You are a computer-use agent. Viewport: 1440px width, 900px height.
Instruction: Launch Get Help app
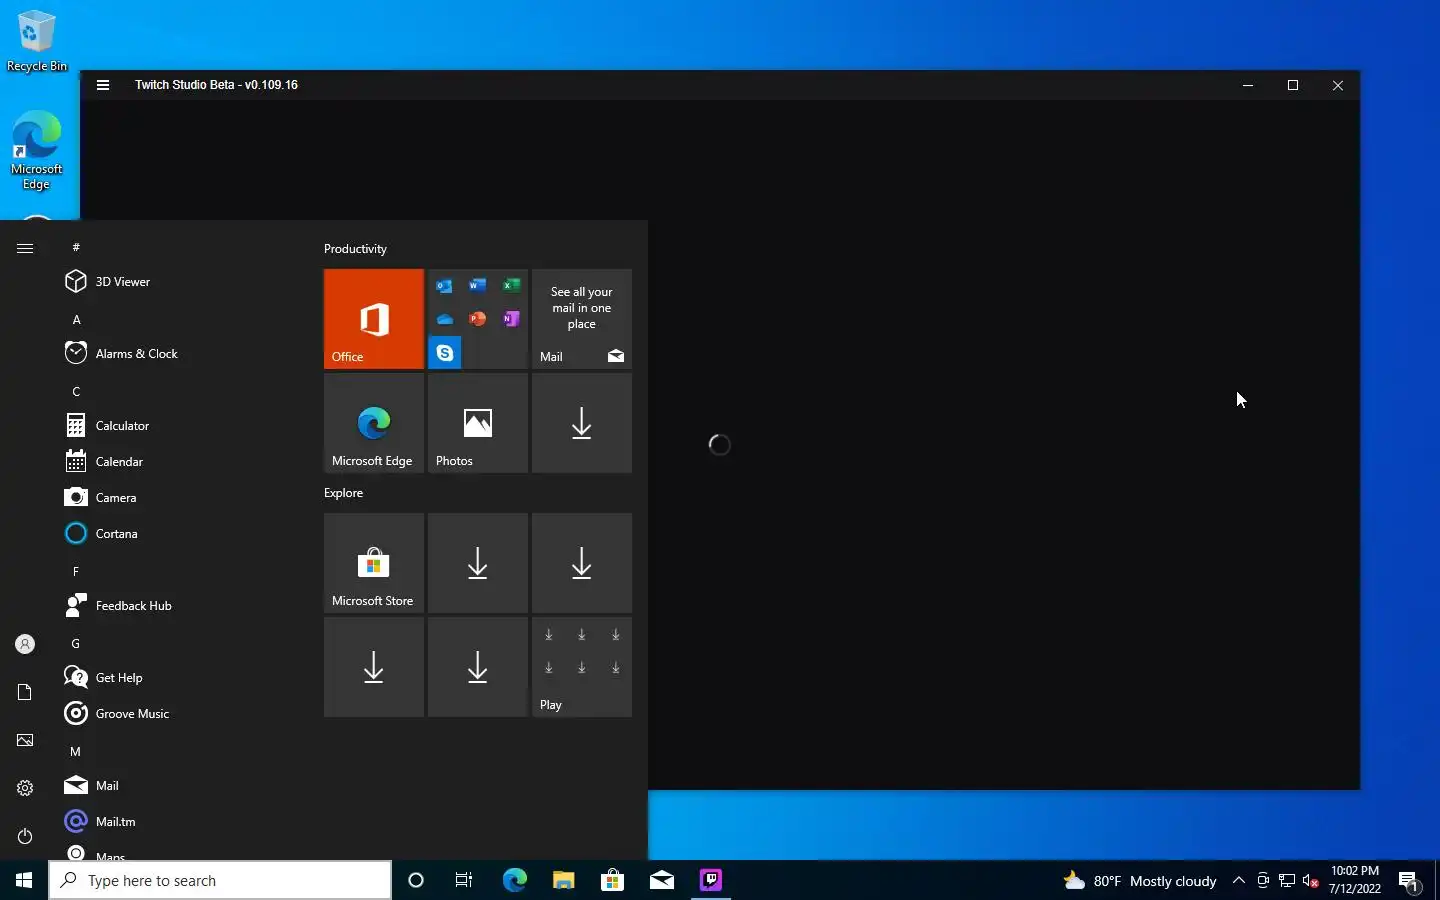[x=178, y=678]
